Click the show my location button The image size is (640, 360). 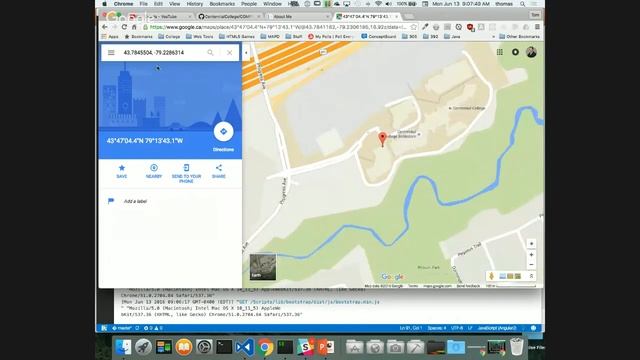(x=531, y=244)
